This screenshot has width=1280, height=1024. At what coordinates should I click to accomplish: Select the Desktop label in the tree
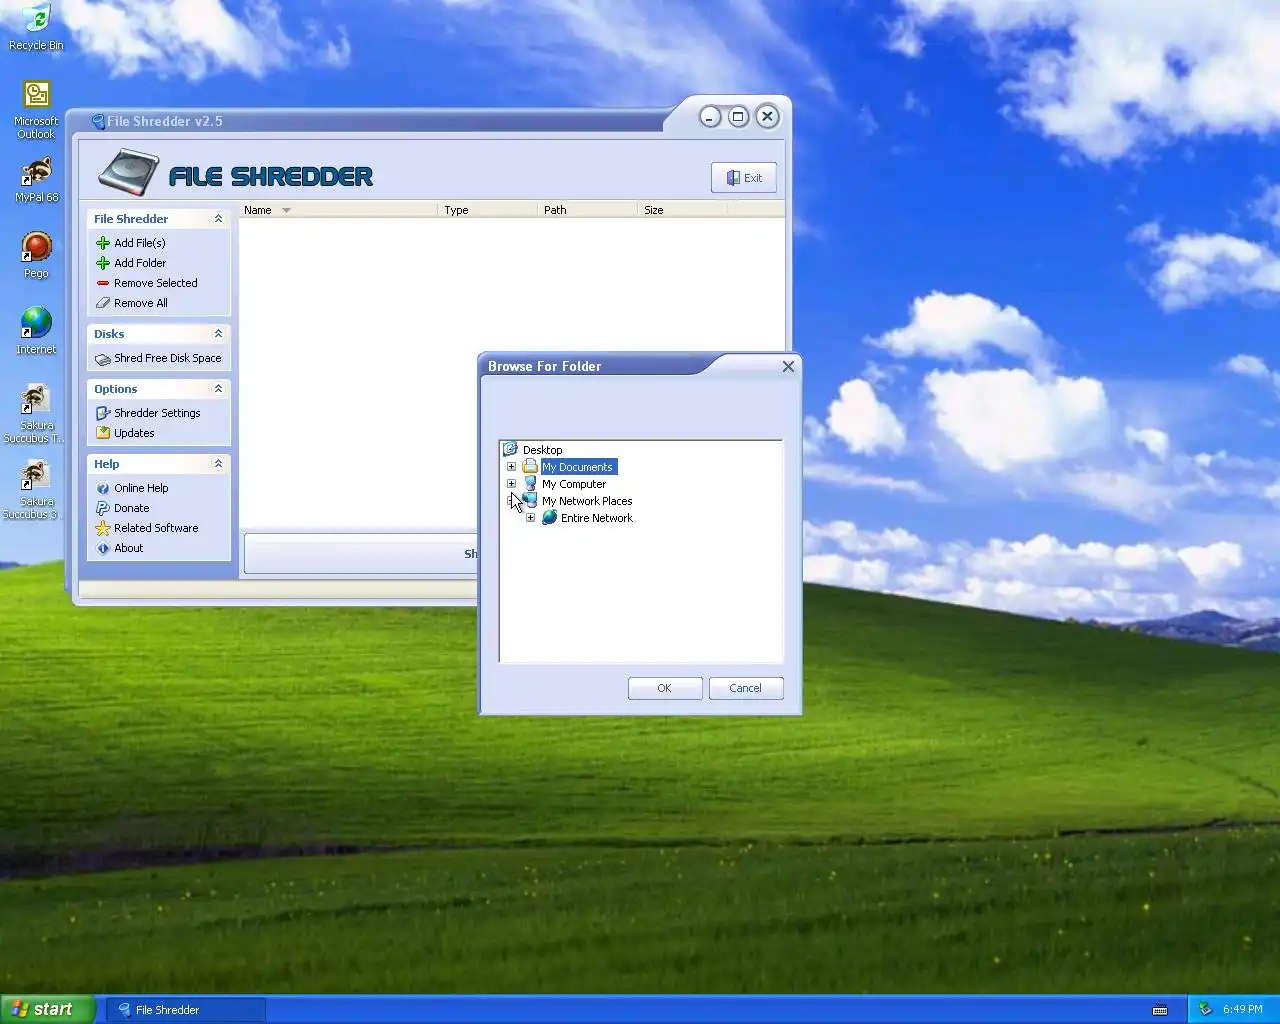pyautogui.click(x=542, y=450)
